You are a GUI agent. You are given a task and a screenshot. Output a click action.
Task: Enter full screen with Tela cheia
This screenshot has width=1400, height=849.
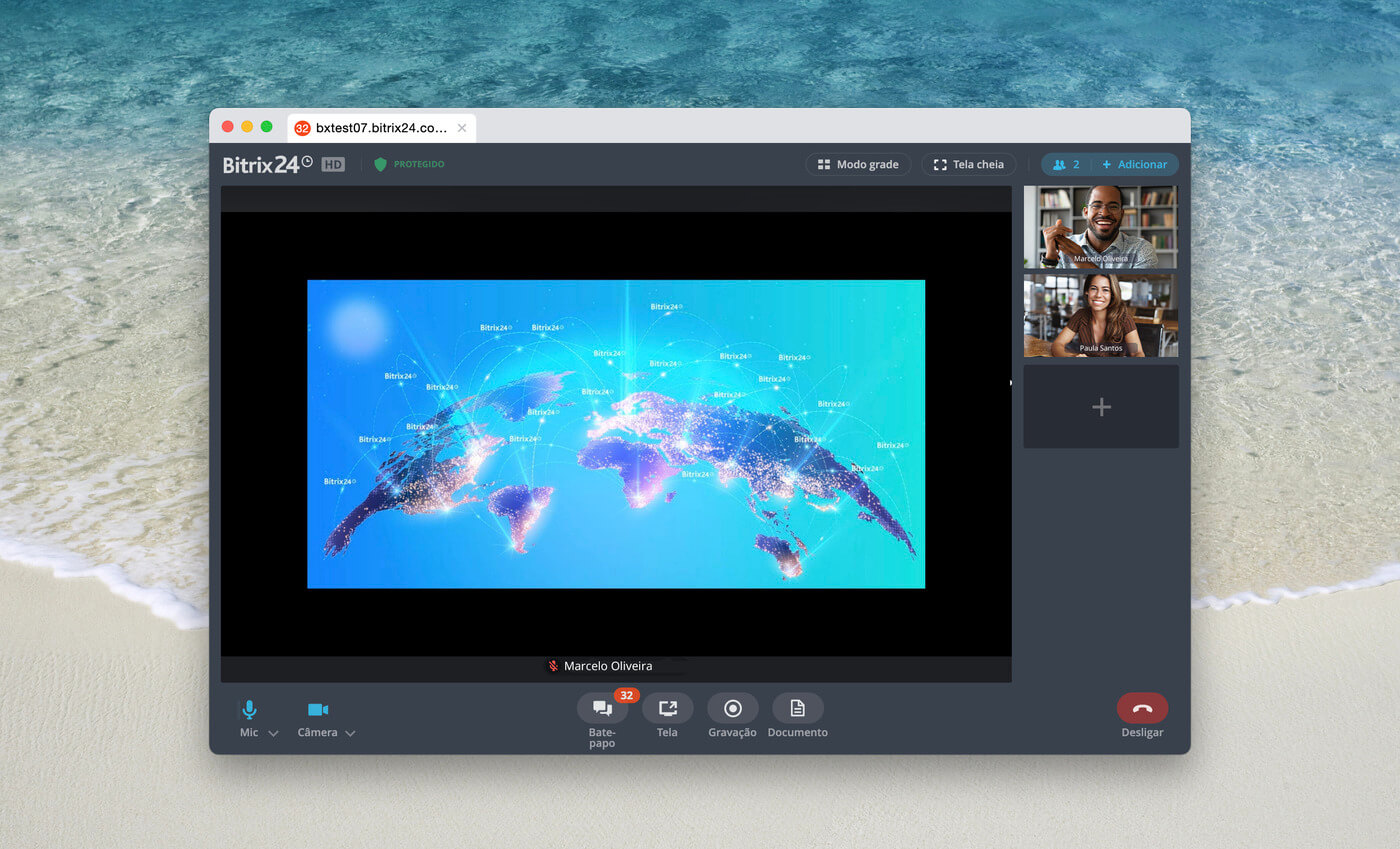(968, 164)
